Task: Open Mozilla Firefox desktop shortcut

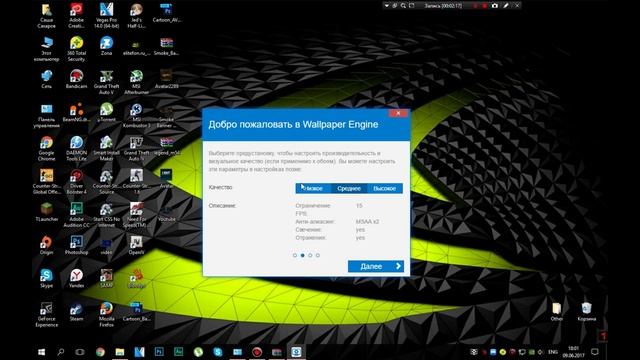Action: pos(107,315)
